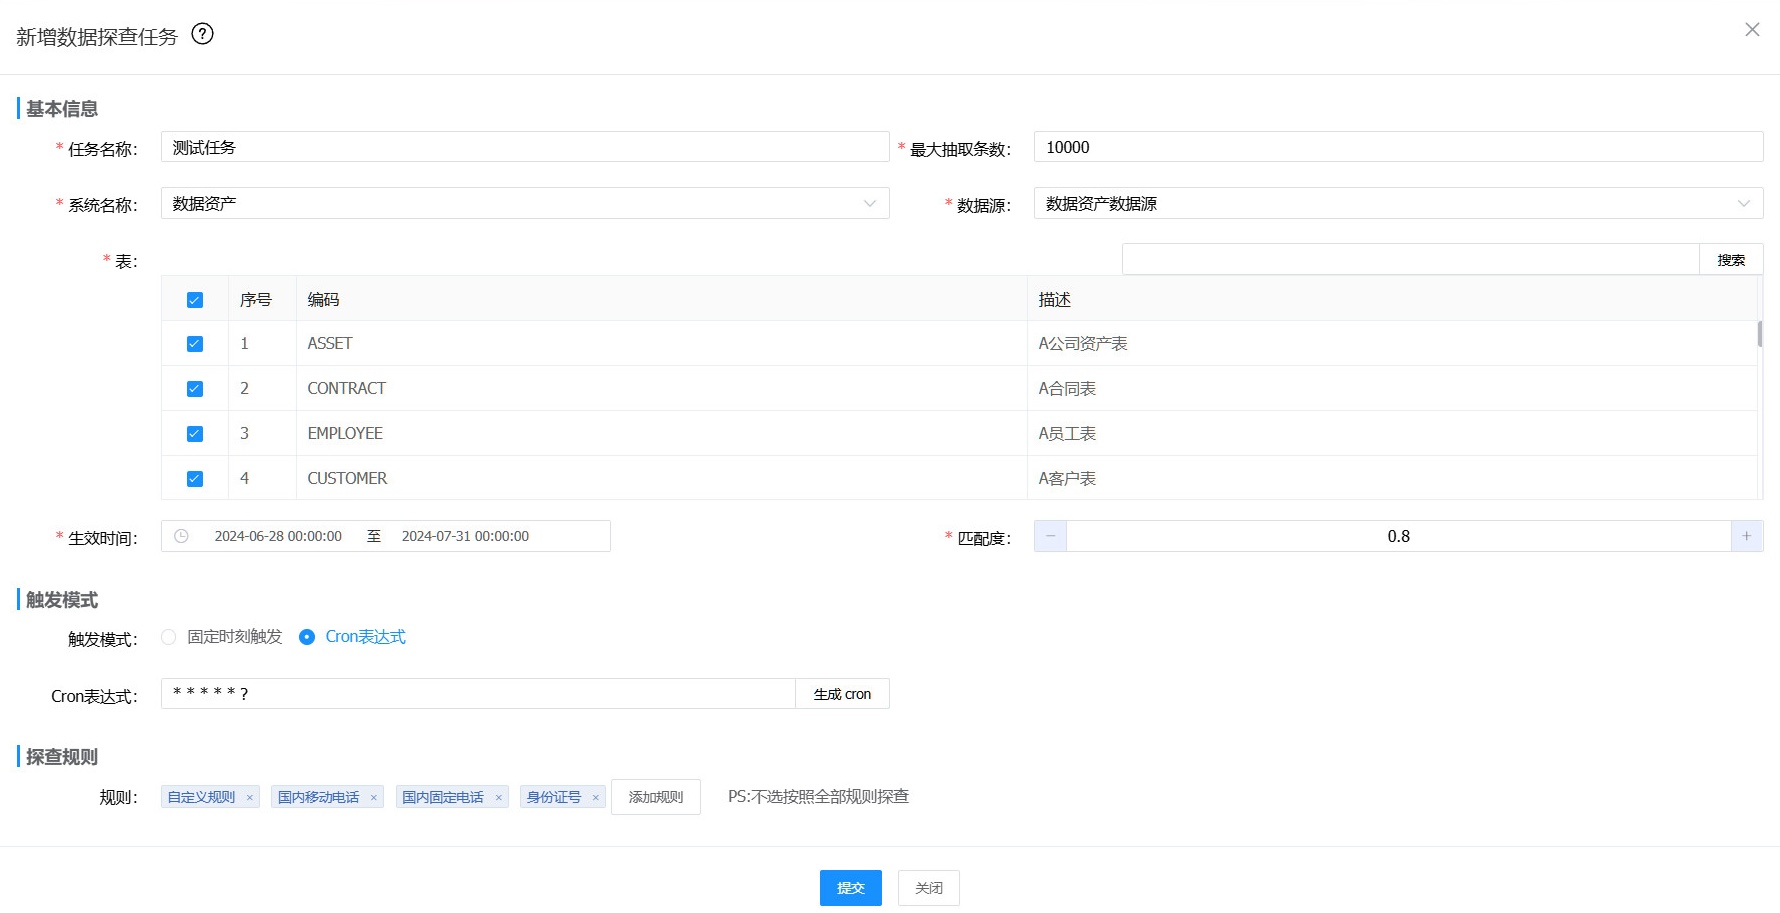The height and width of the screenshot is (913, 1780).
Task: Uncheck the ASSET table row
Action: [195, 344]
